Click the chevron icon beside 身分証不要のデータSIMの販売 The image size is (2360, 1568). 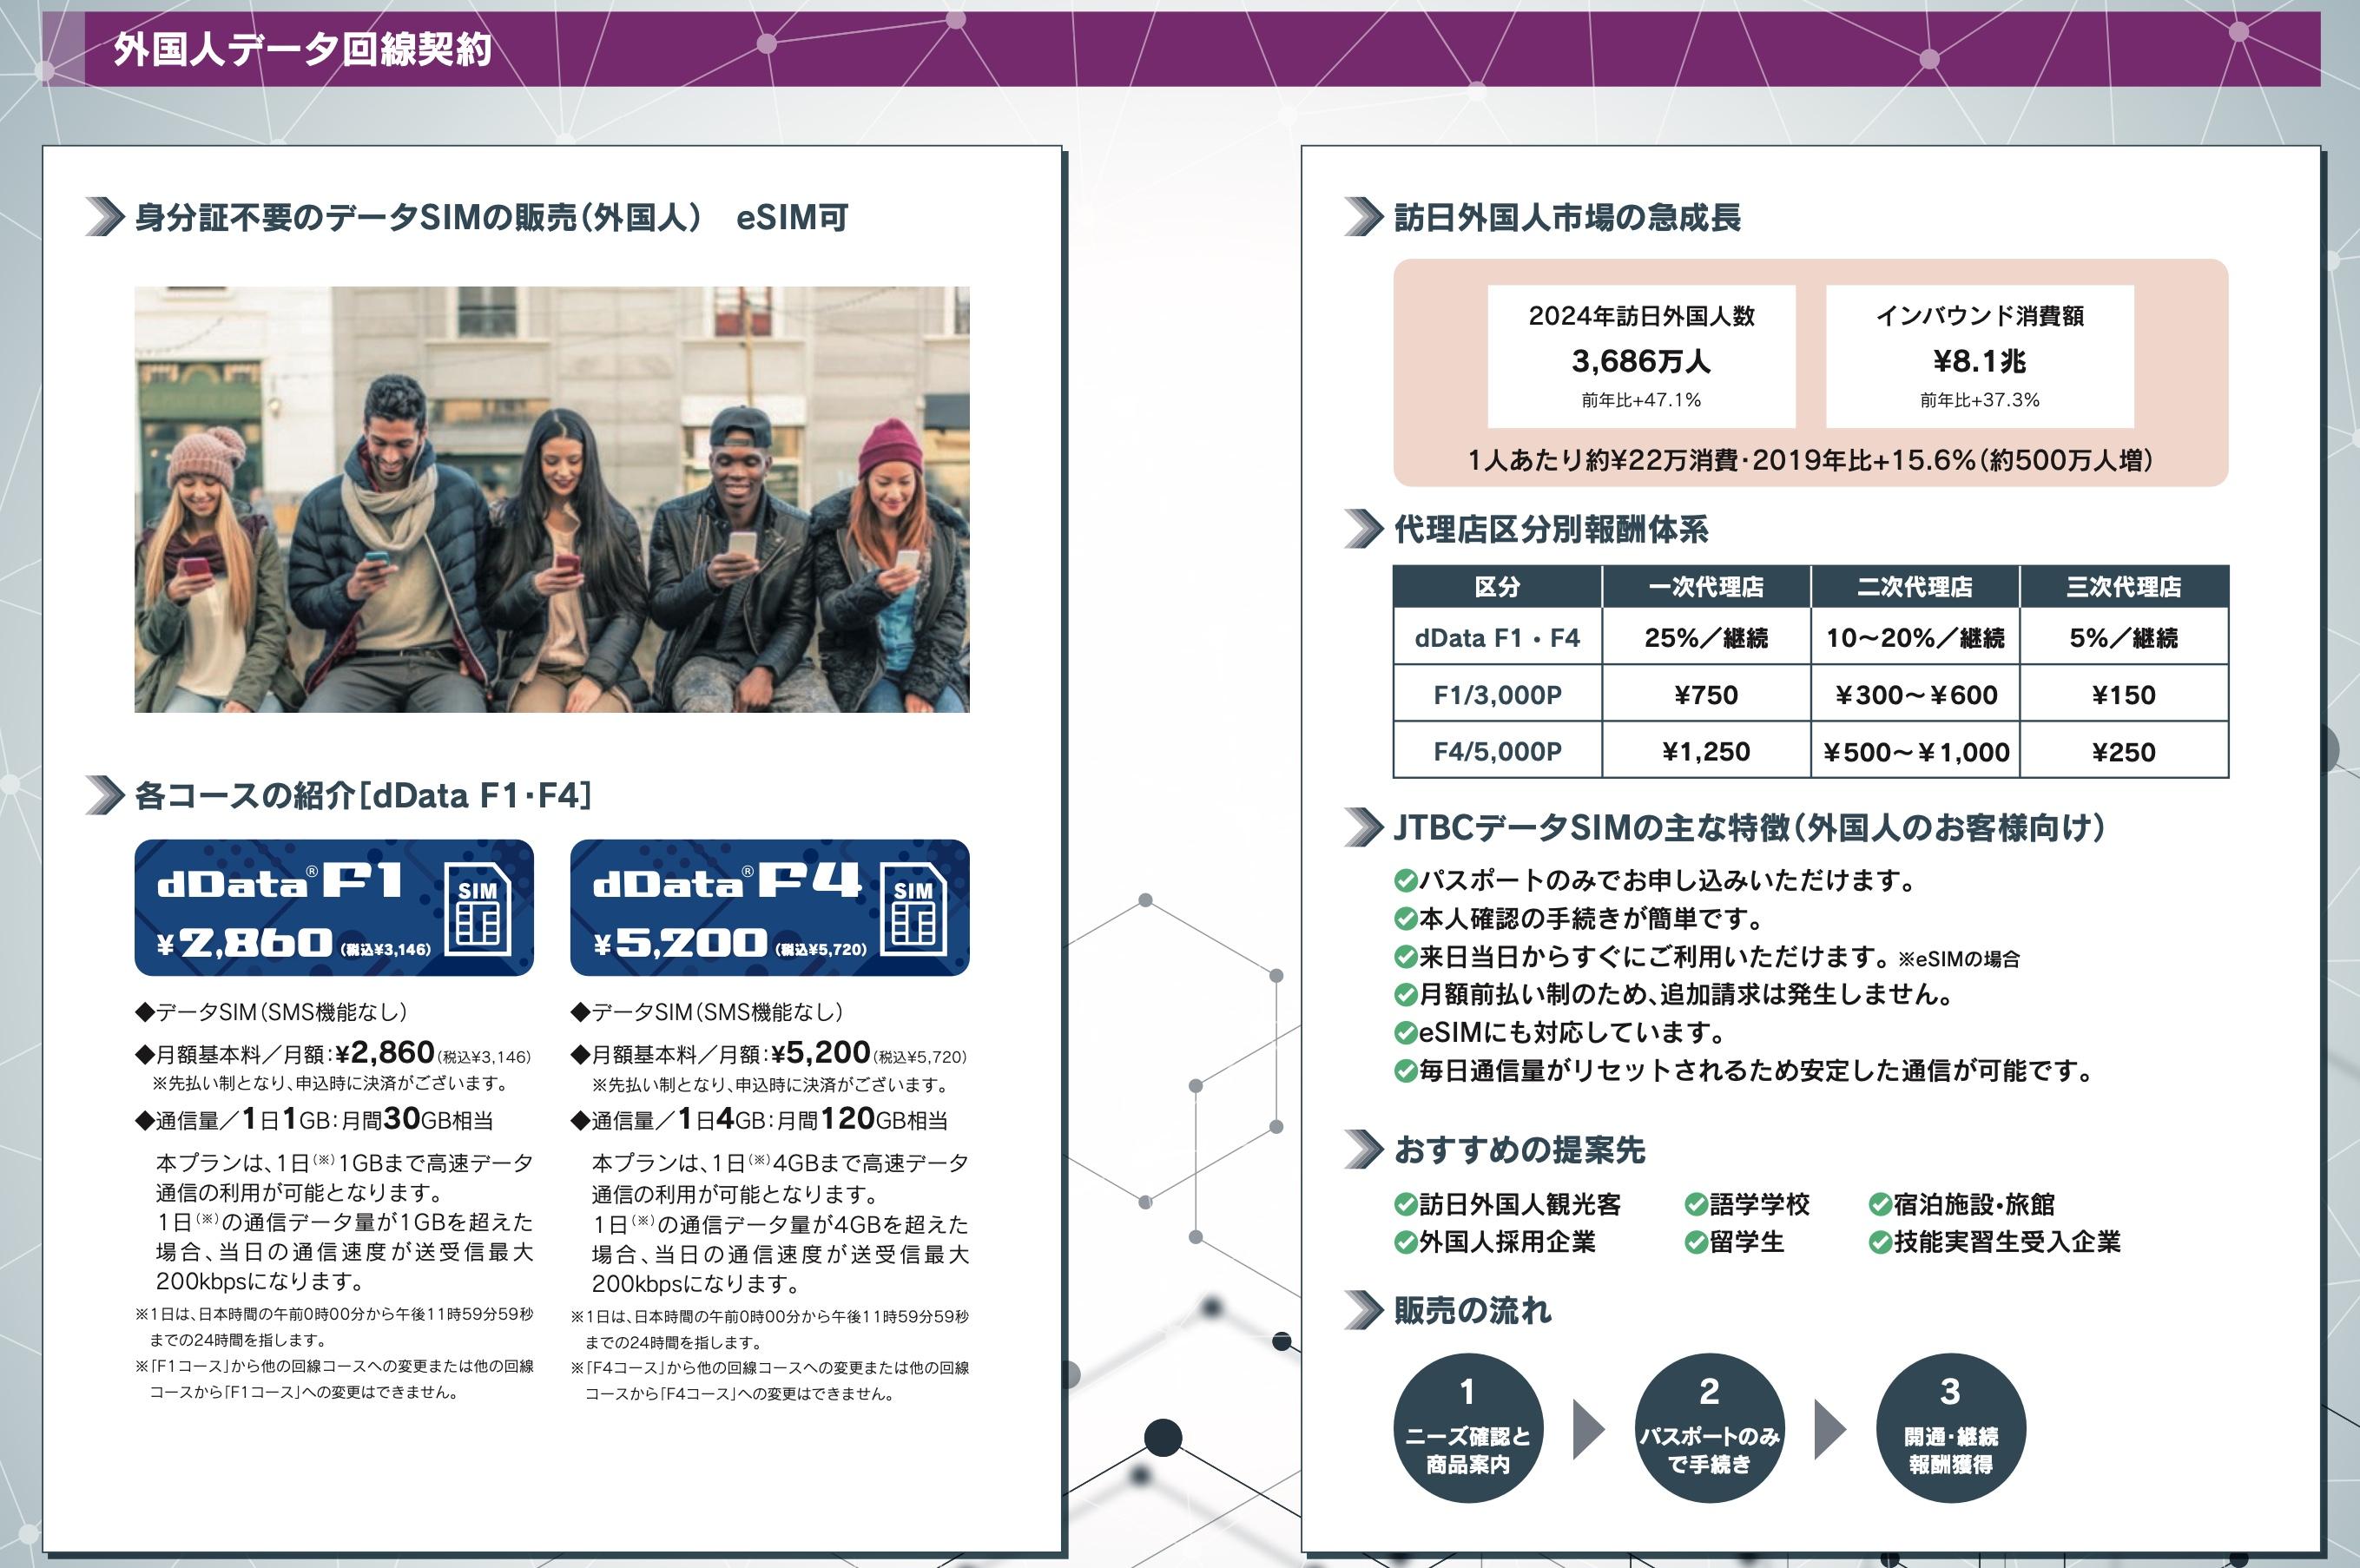click(105, 217)
